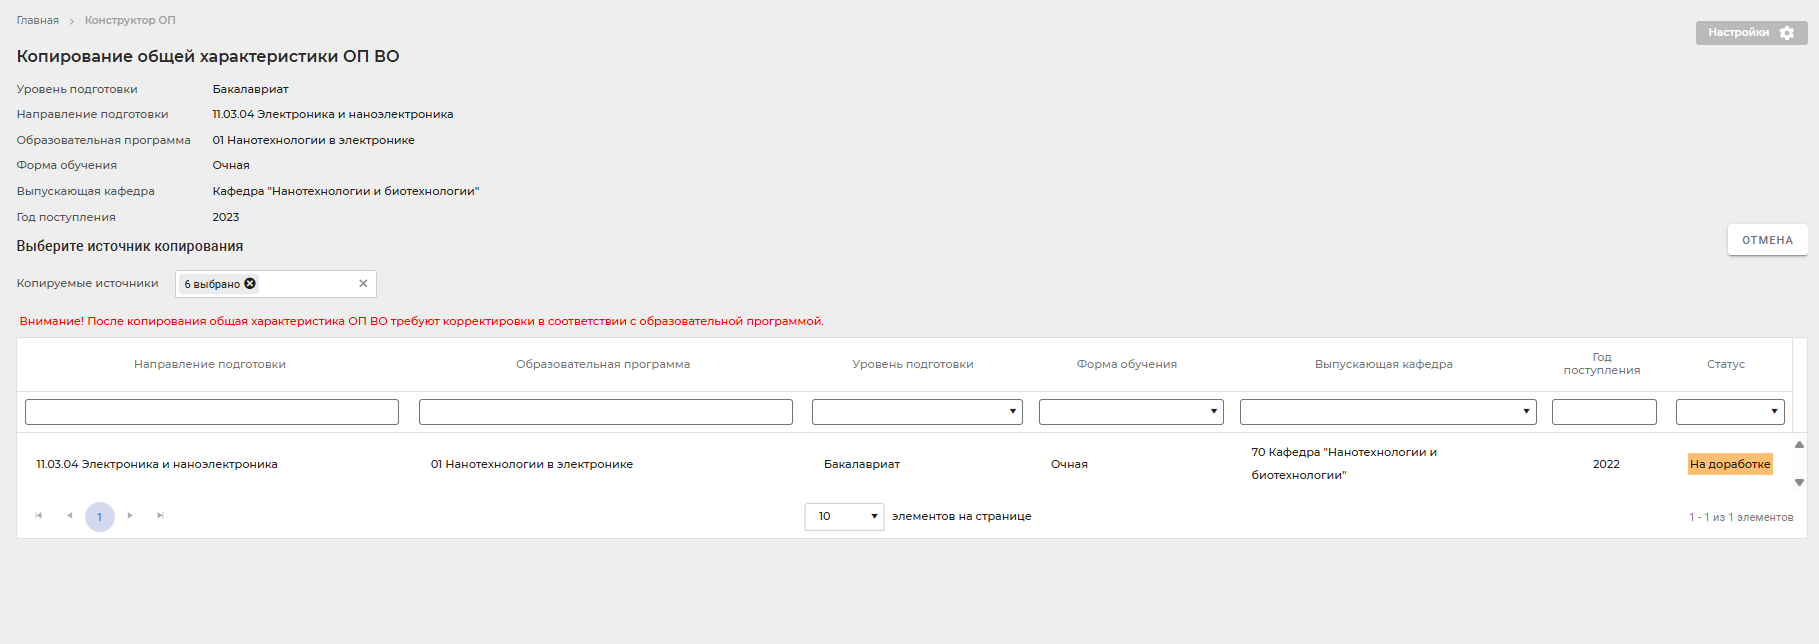Sort by Форма обучения column header
This screenshot has width=1819, height=644.
pos(1127,364)
